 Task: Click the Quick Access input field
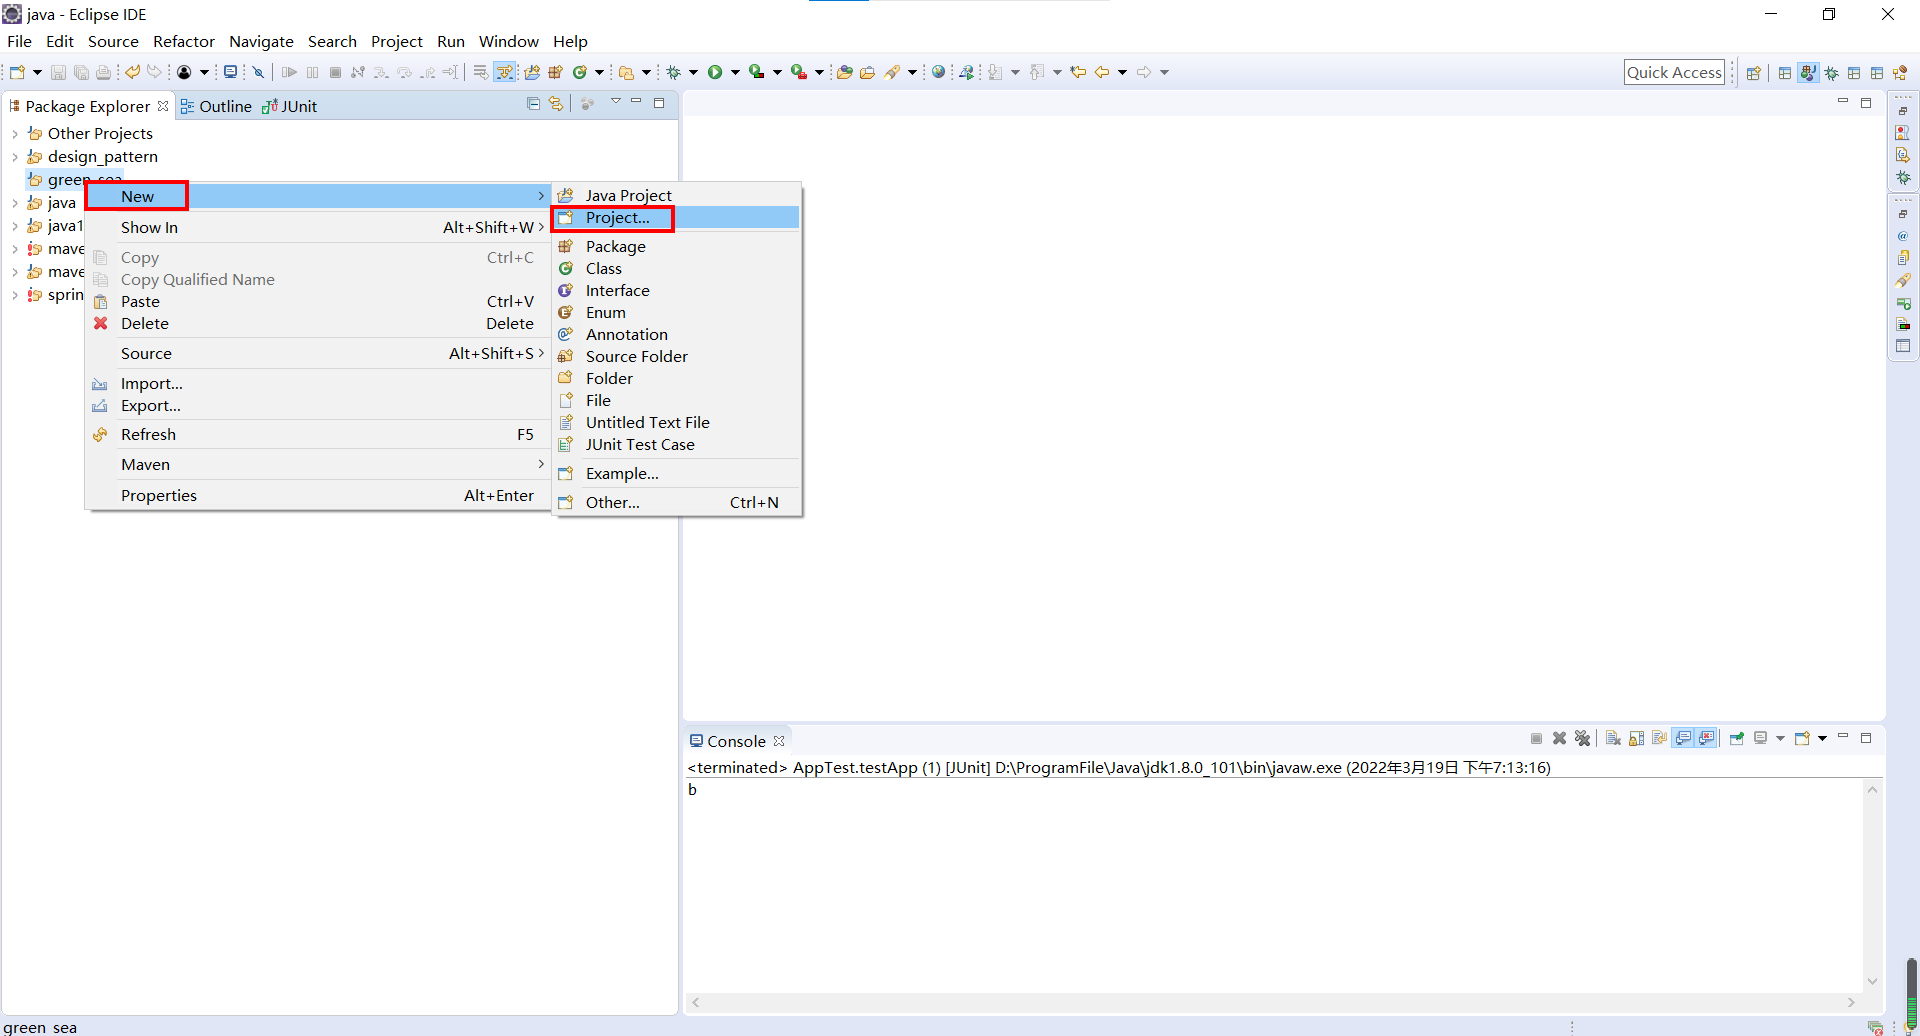(x=1674, y=72)
